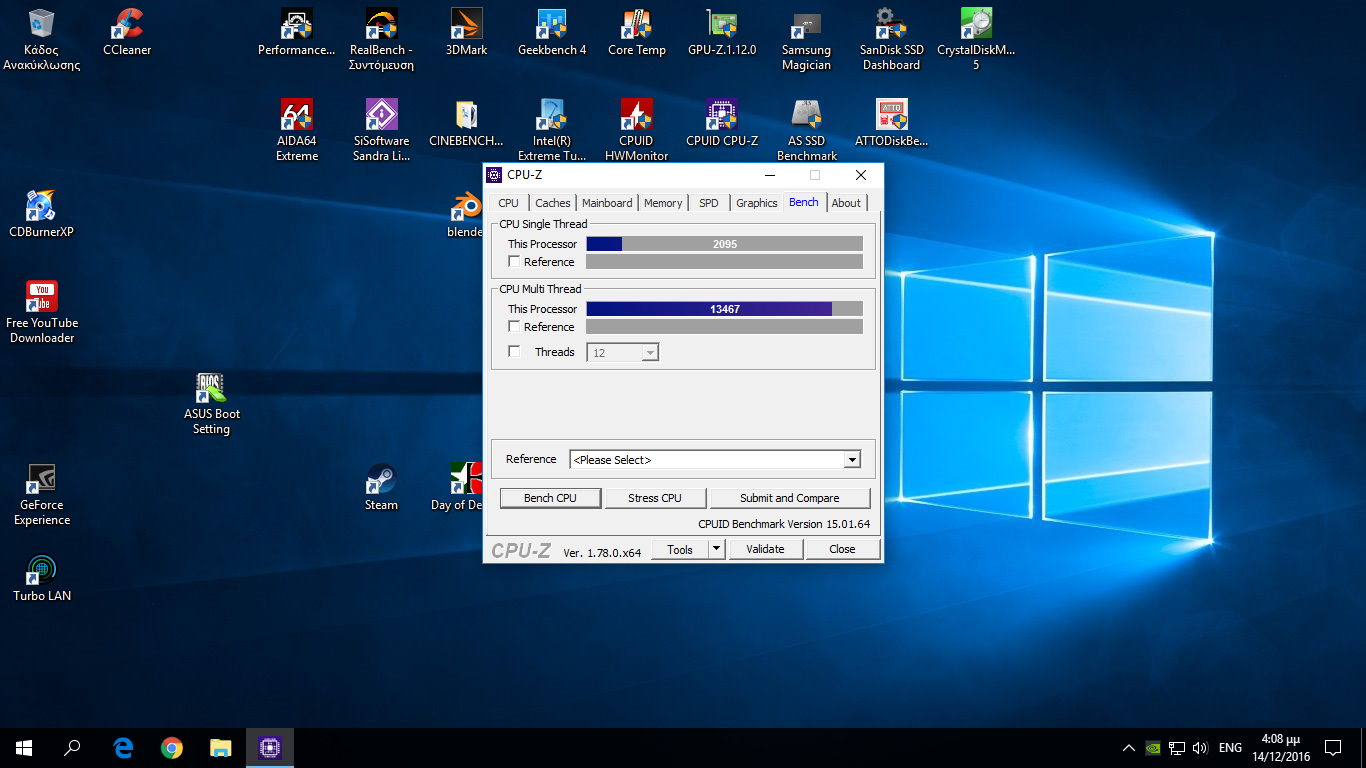Open the About tab
The width and height of the screenshot is (1366, 768).
click(846, 203)
